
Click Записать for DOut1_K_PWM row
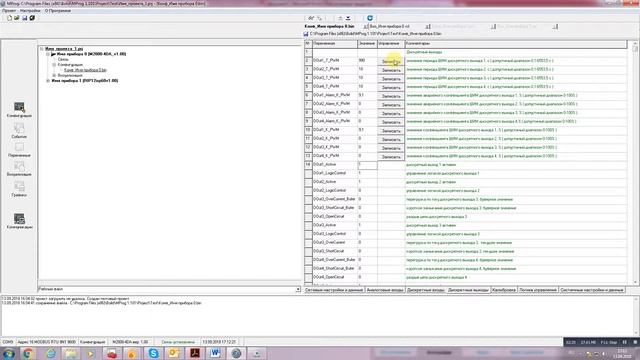pos(391,131)
